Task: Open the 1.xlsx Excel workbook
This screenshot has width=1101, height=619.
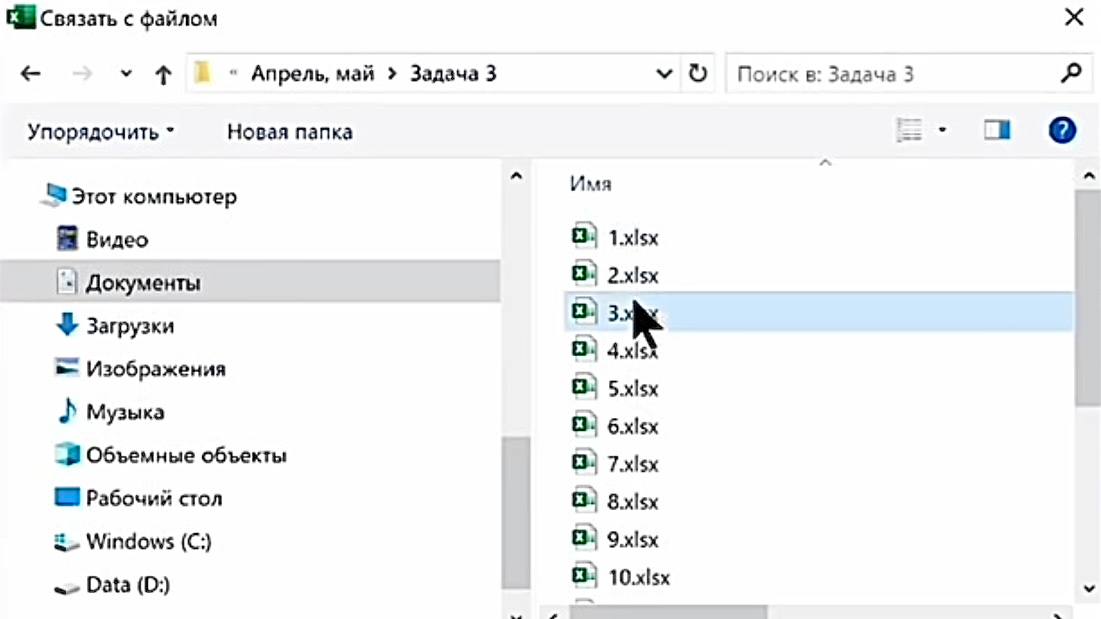Action: 630,236
